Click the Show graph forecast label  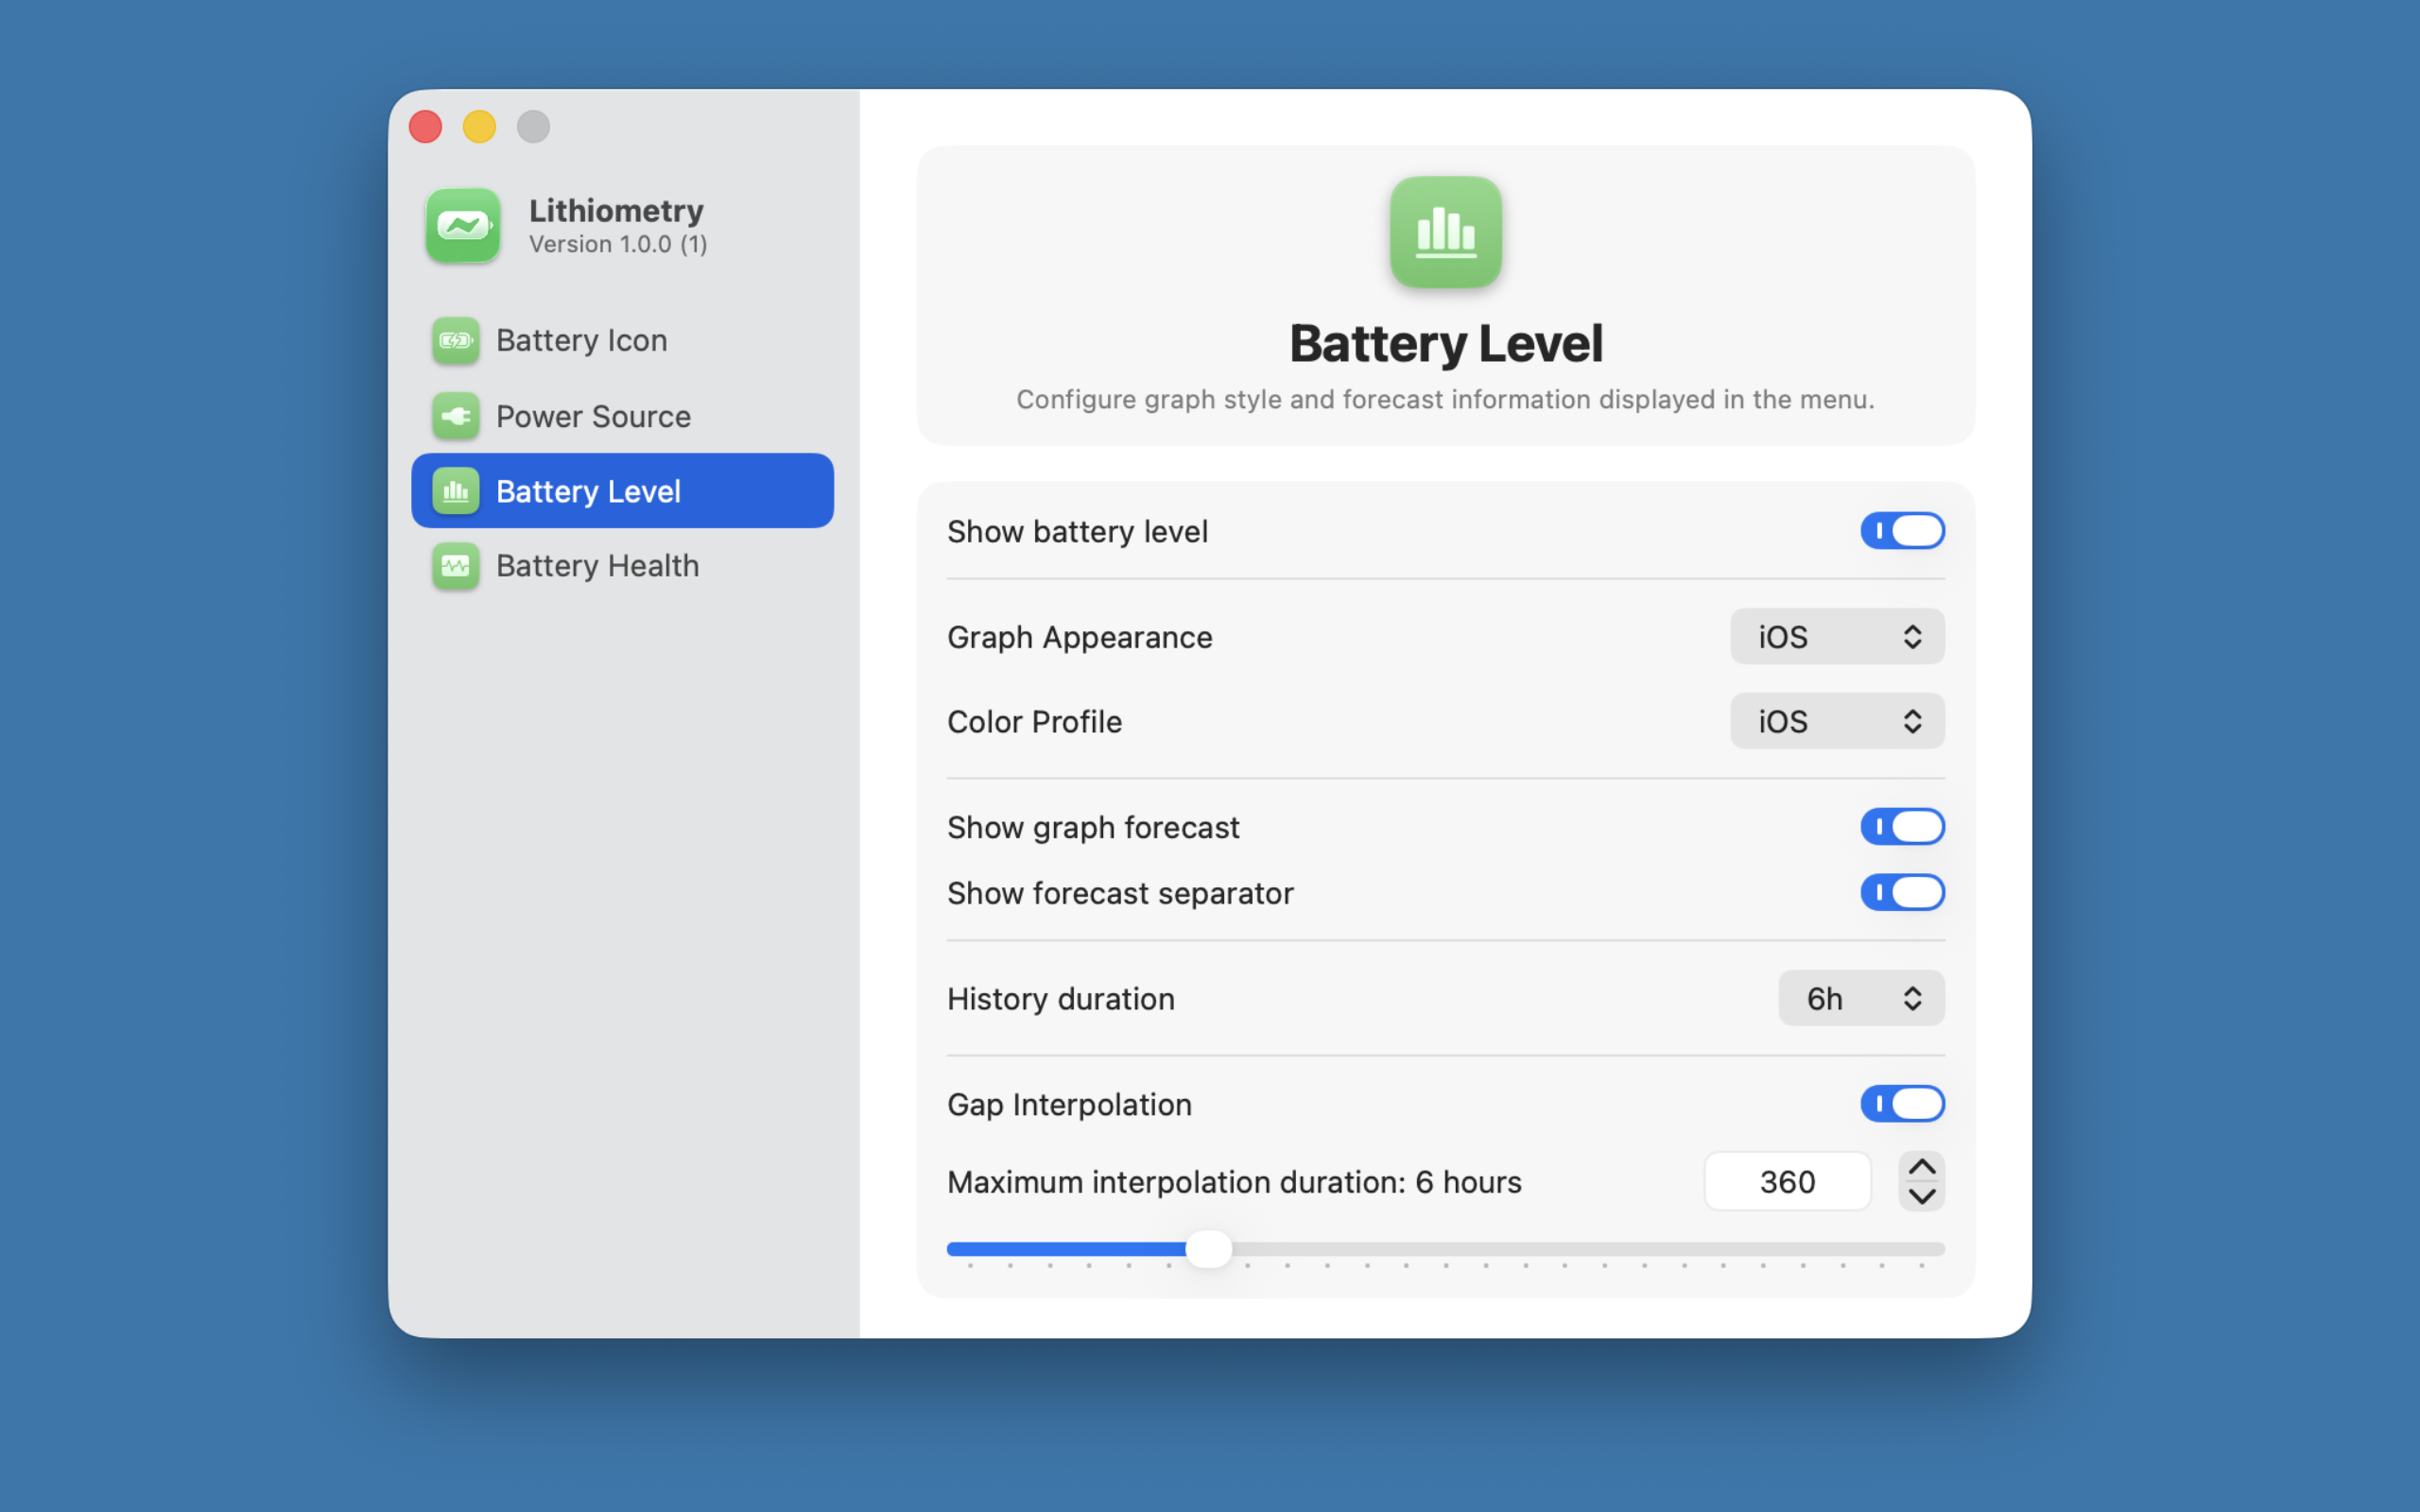click(1093, 827)
